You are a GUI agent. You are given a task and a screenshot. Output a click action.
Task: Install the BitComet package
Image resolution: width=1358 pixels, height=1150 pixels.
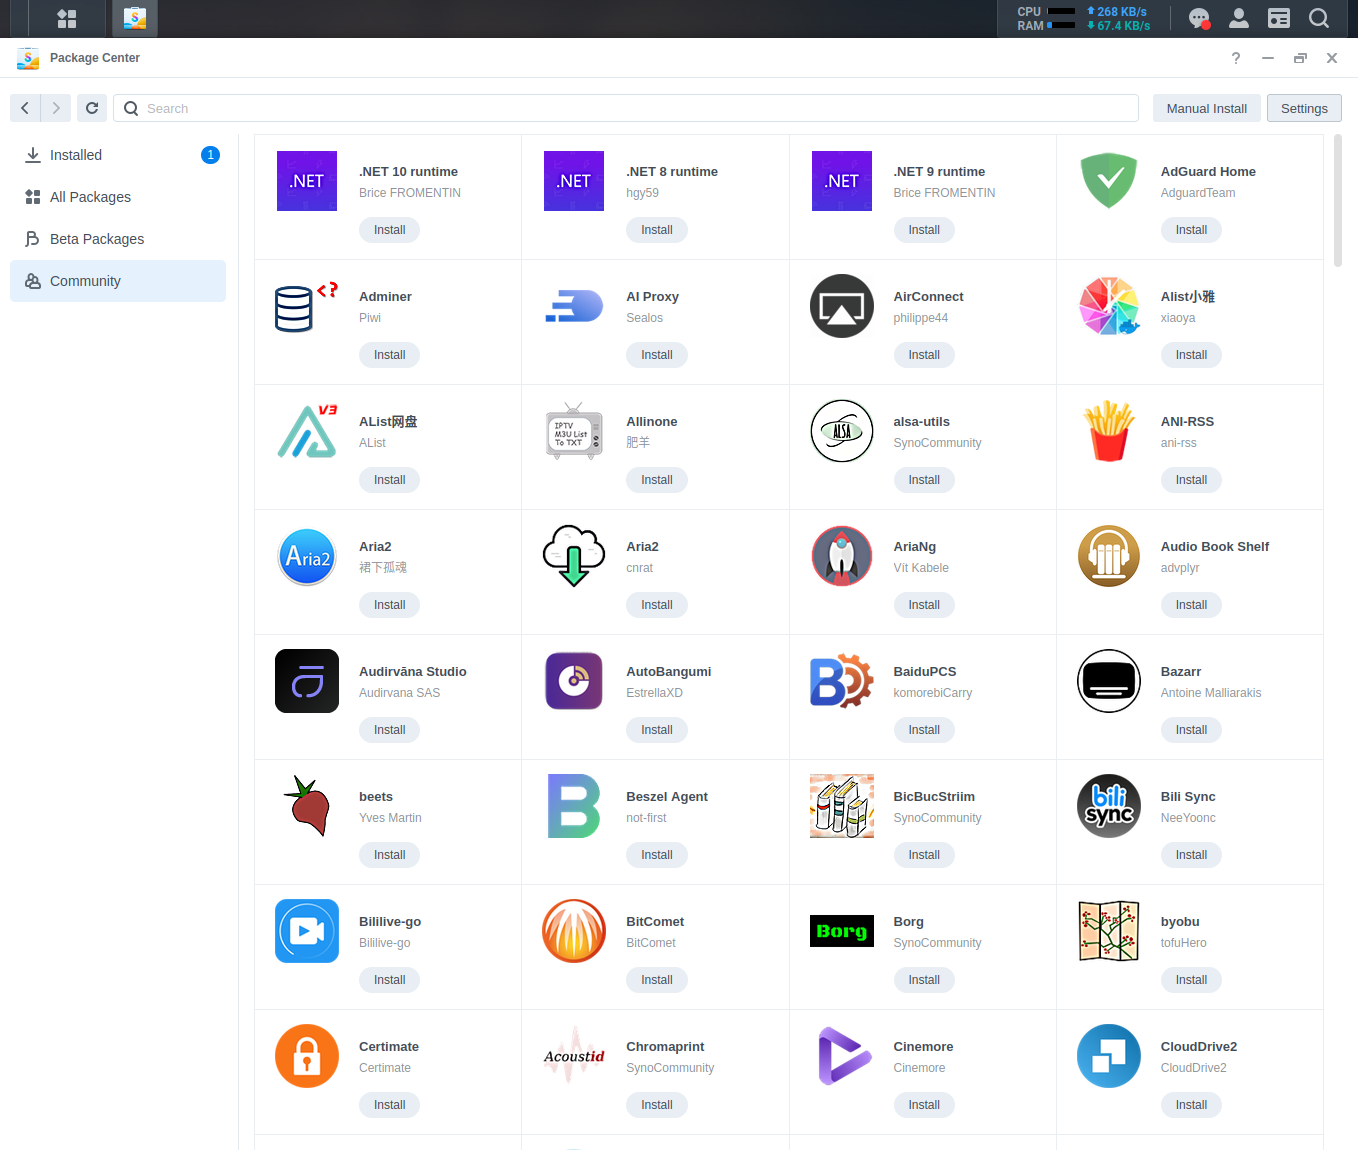point(657,980)
